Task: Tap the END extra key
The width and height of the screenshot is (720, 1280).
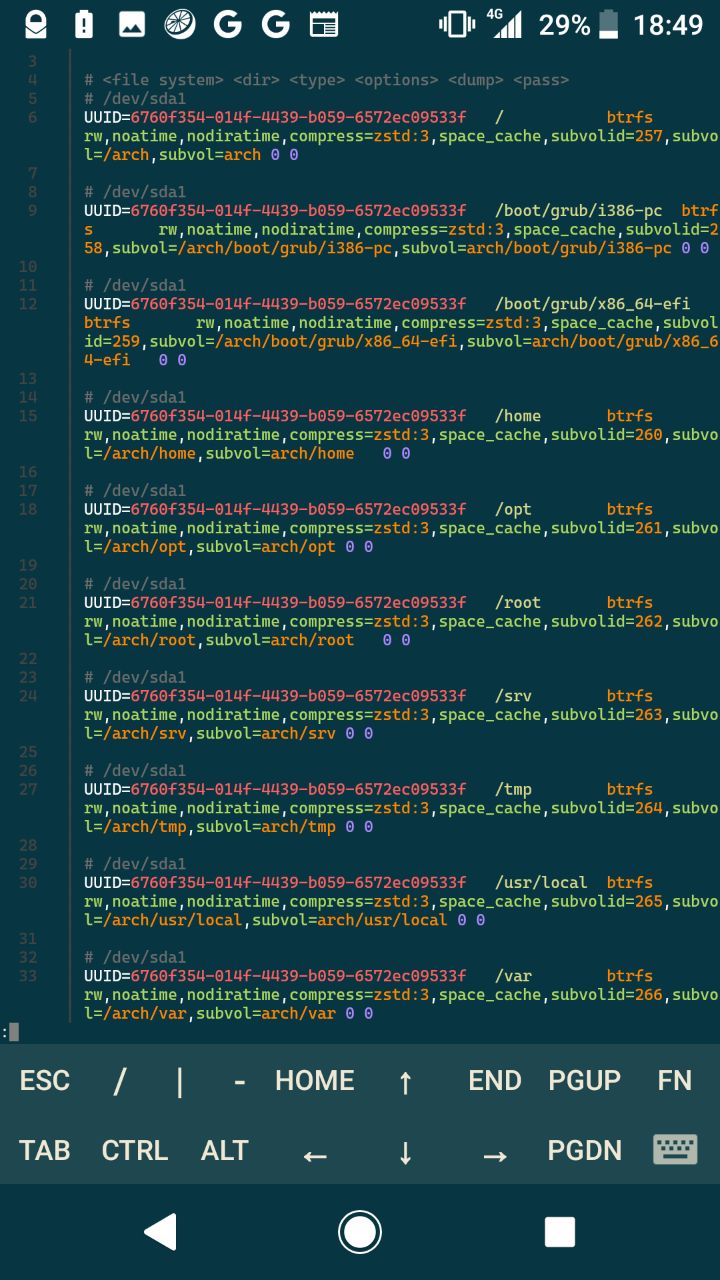Action: [495, 1080]
